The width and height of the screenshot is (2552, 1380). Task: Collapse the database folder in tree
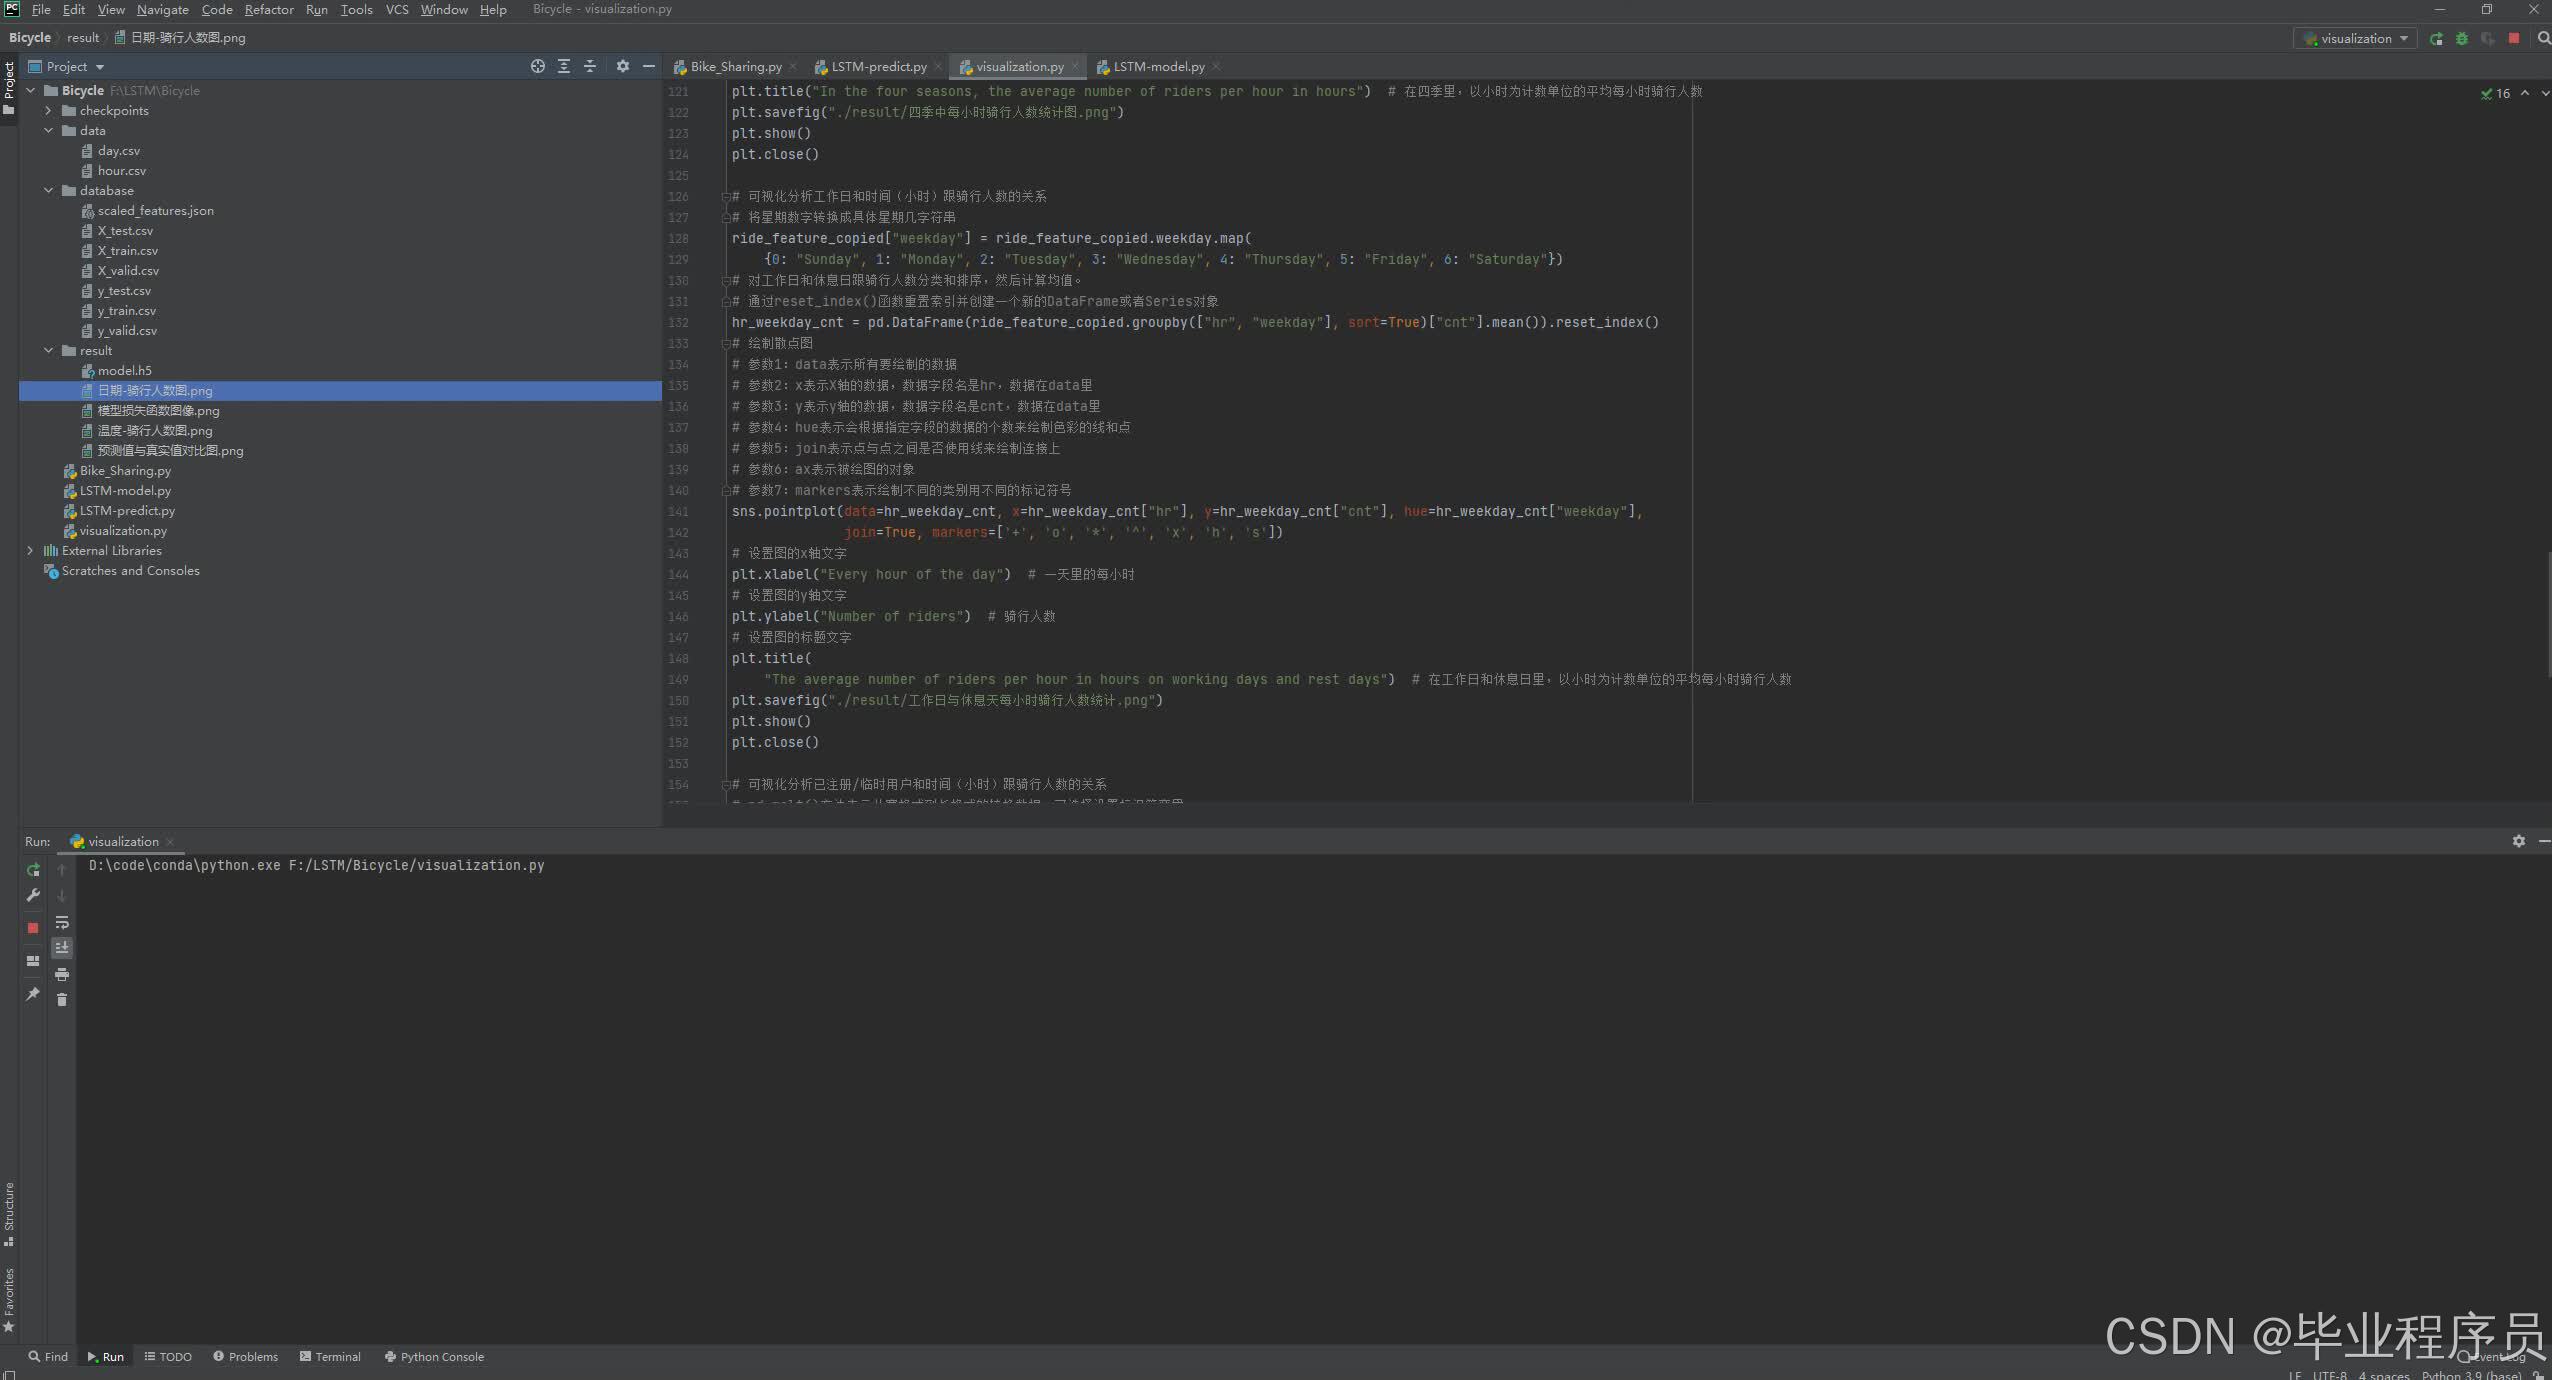[48, 190]
